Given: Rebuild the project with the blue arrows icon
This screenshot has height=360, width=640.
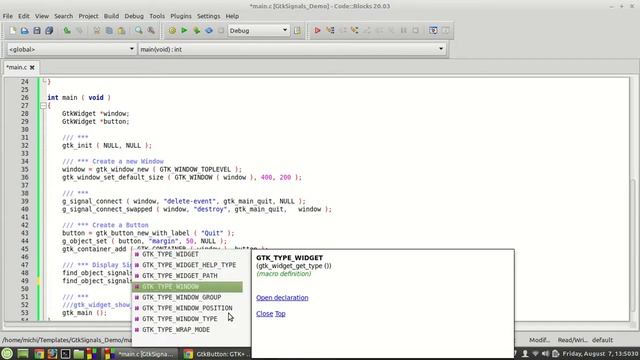Looking at the screenshot, I should coord(209,31).
